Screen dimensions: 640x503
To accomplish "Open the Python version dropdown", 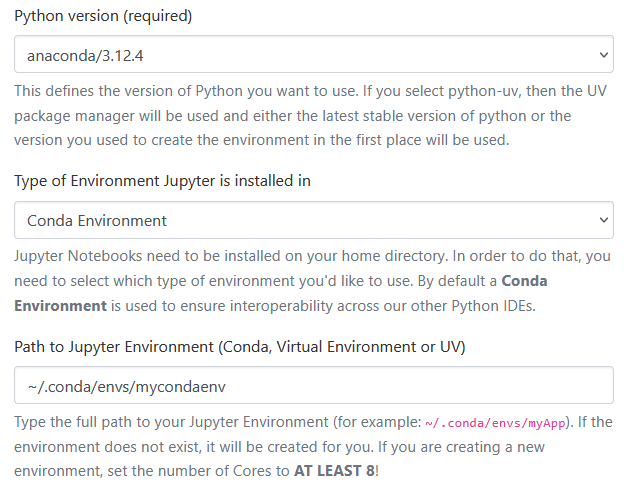I will click(313, 54).
